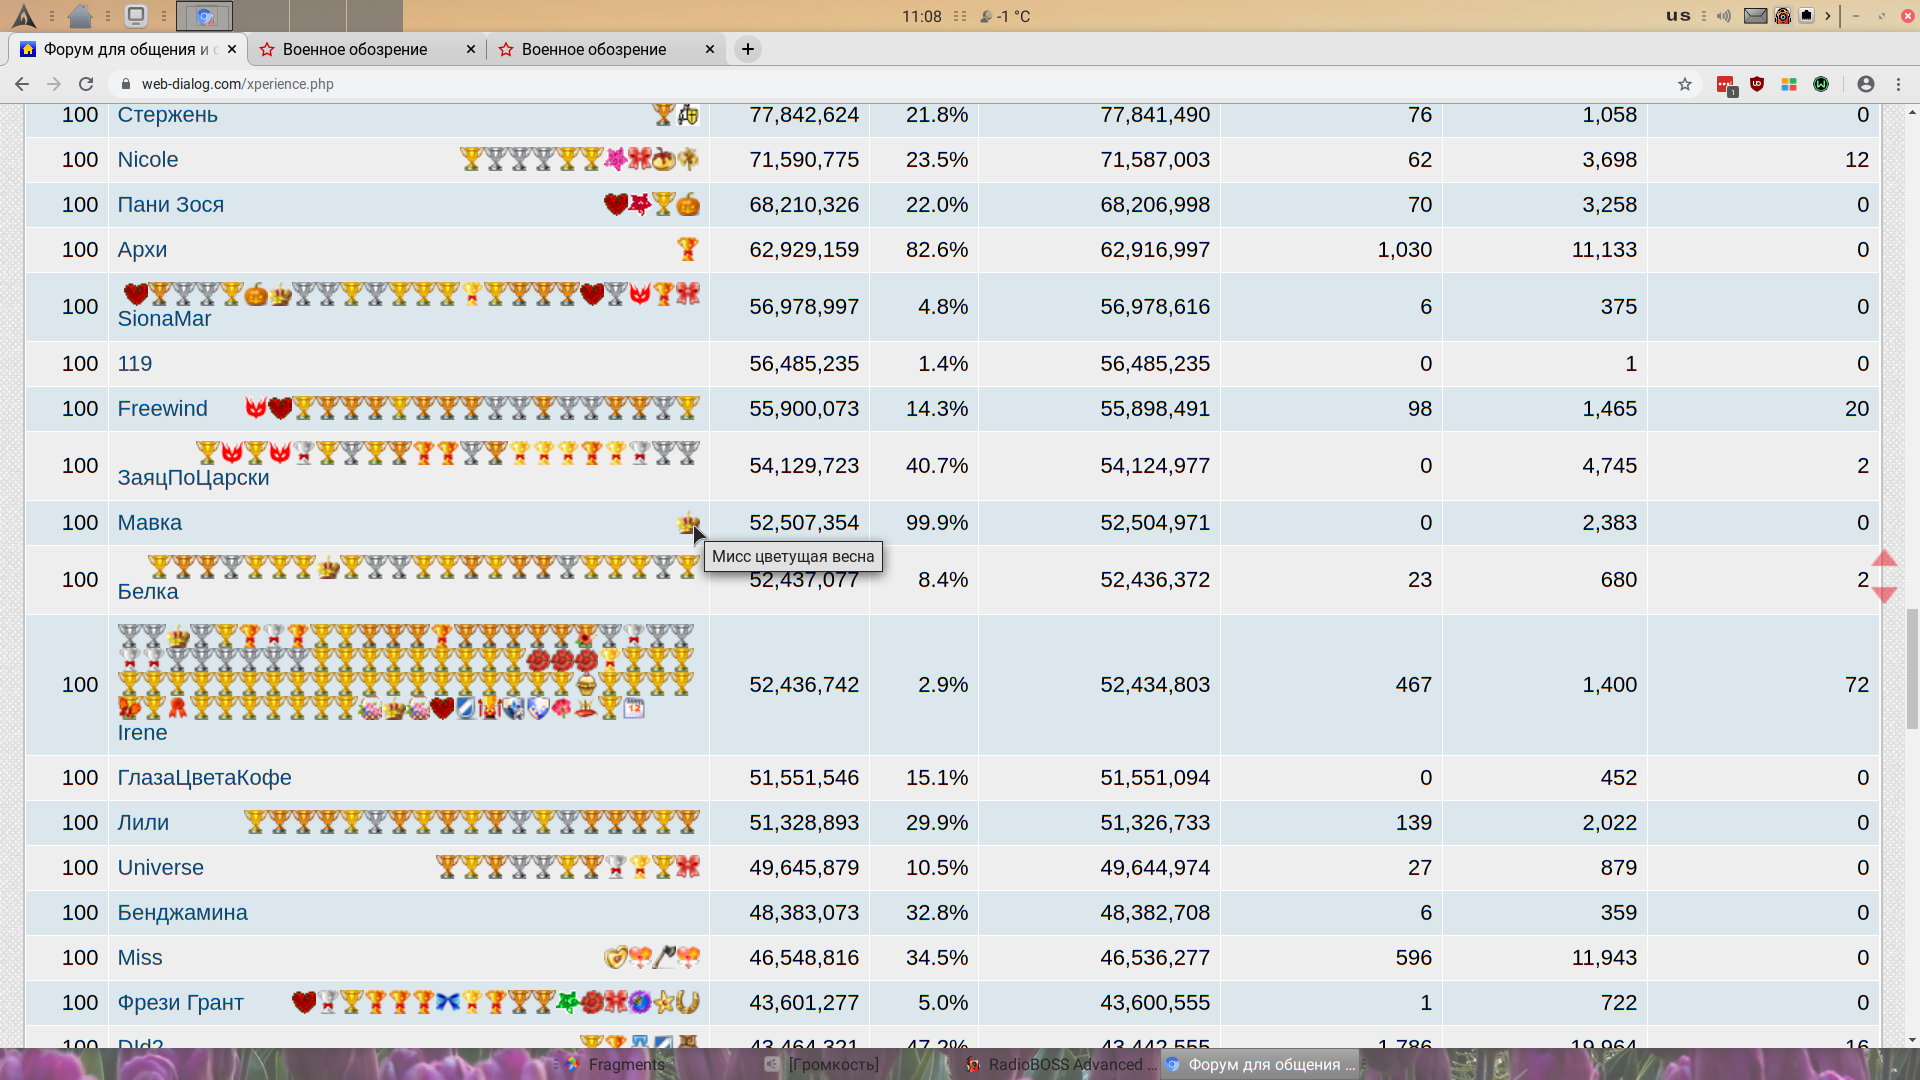Screen dimensions: 1920x1080
Task: Click the system volume tray icon
Action: [x=1724, y=16]
